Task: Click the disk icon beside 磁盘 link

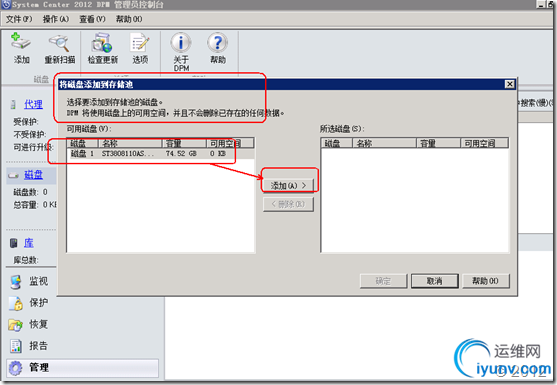Action: [14, 175]
